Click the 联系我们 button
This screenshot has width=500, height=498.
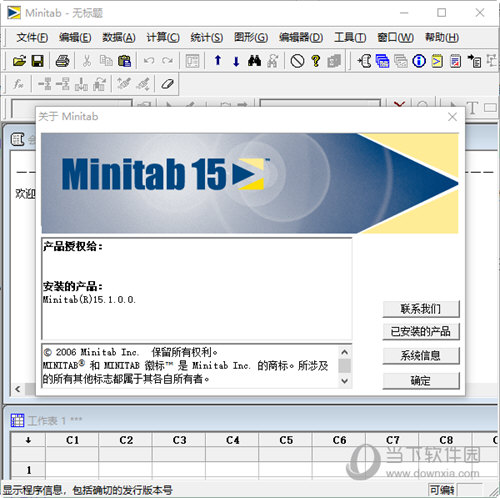[421, 309]
